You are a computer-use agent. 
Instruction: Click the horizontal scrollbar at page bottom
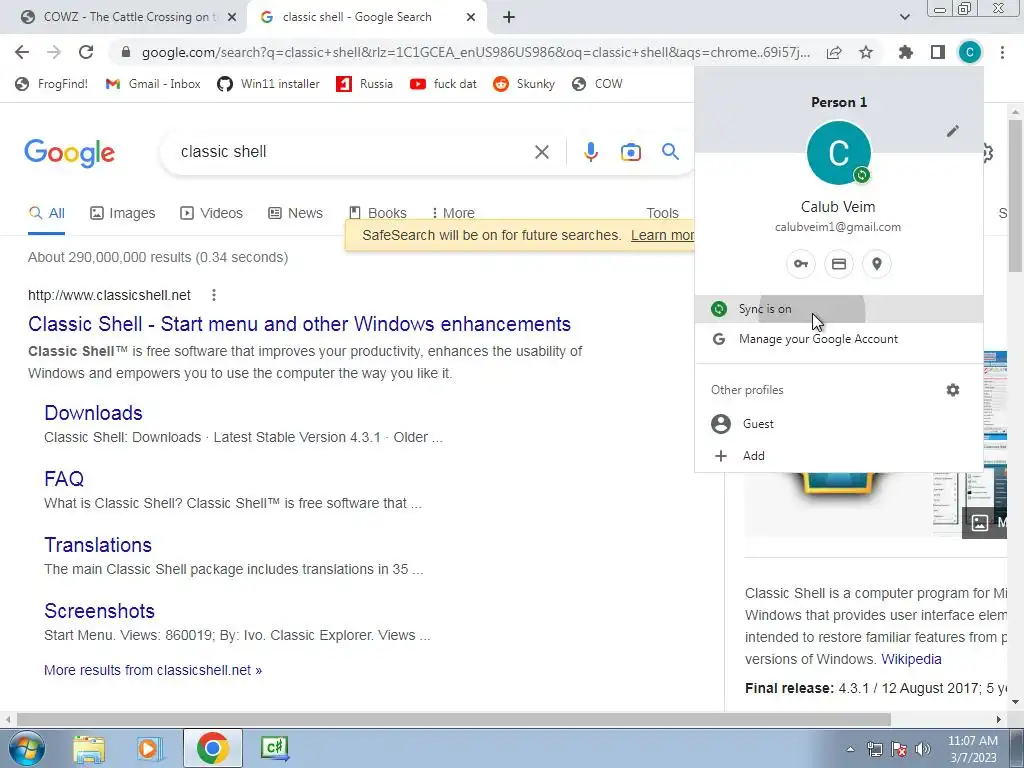tap(454, 719)
